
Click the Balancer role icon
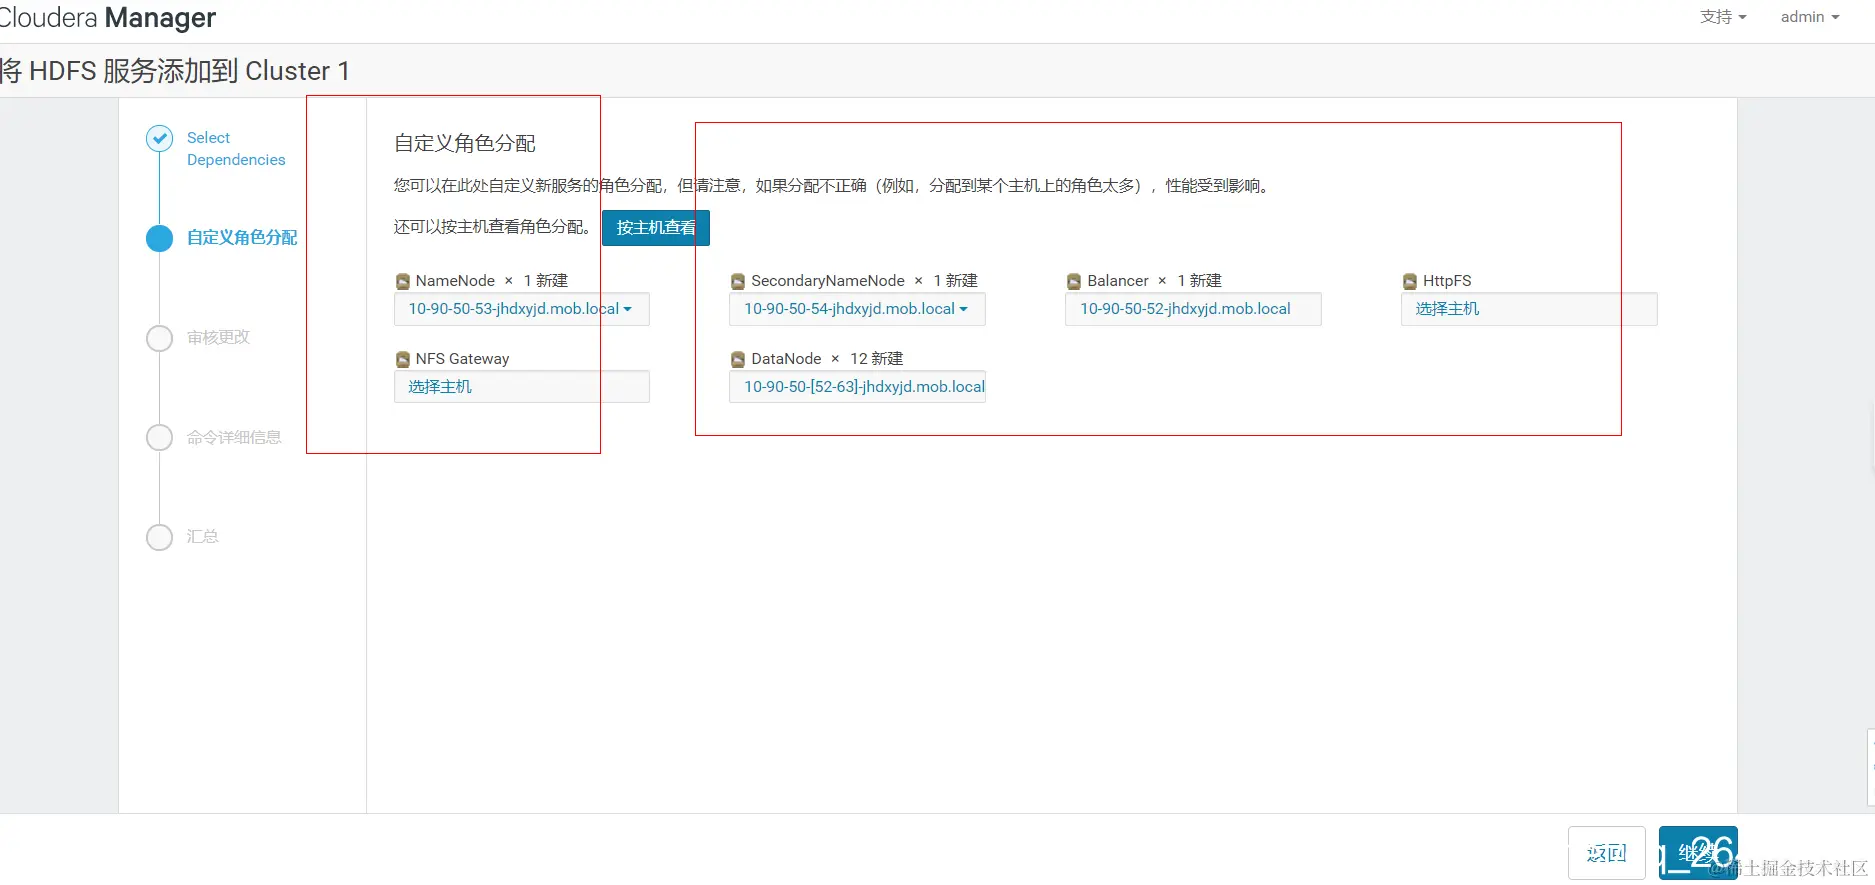pos(1074,281)
